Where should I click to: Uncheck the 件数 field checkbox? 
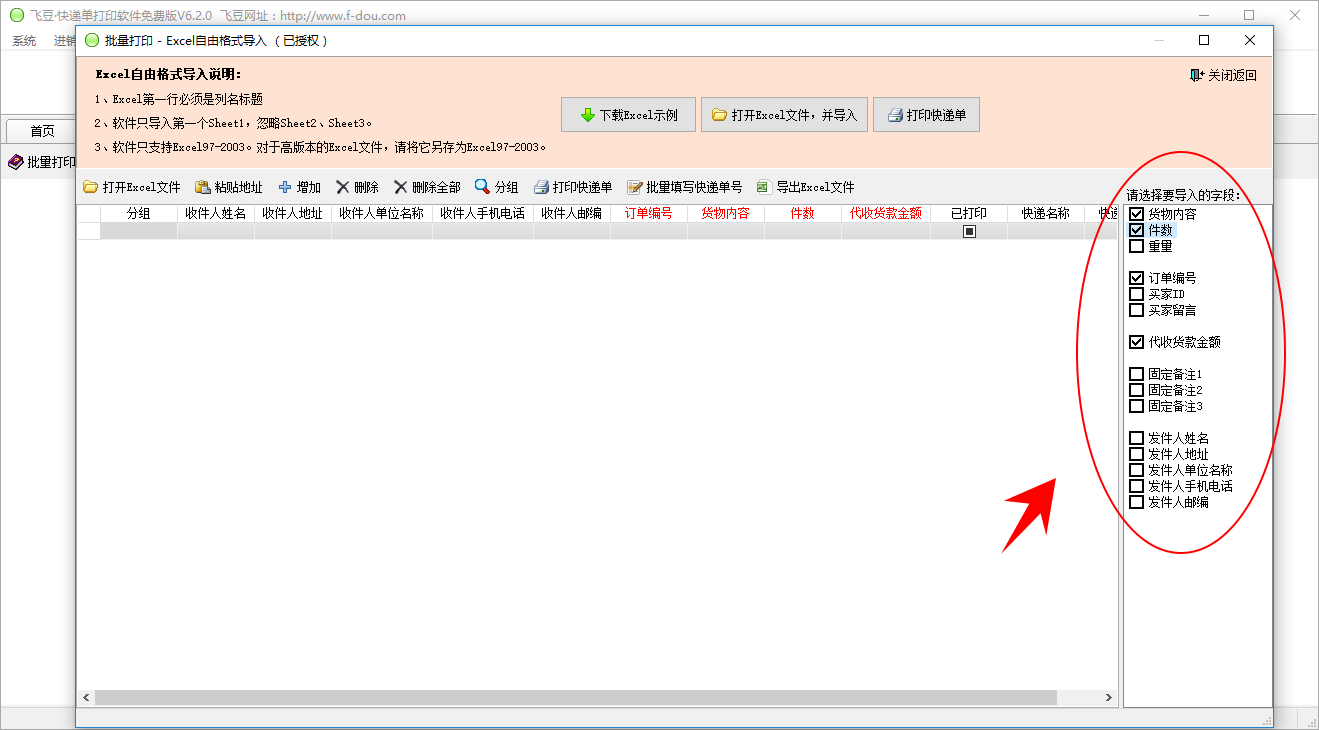pos(1136,230)
